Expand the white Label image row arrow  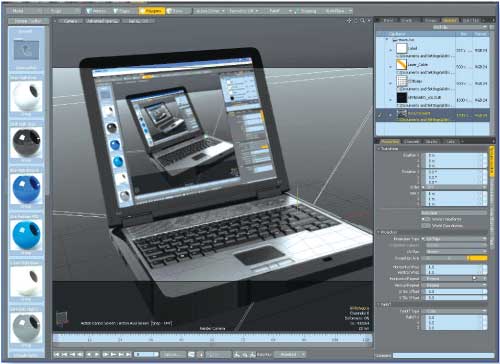pyautogui.click(x=391, y=50)
